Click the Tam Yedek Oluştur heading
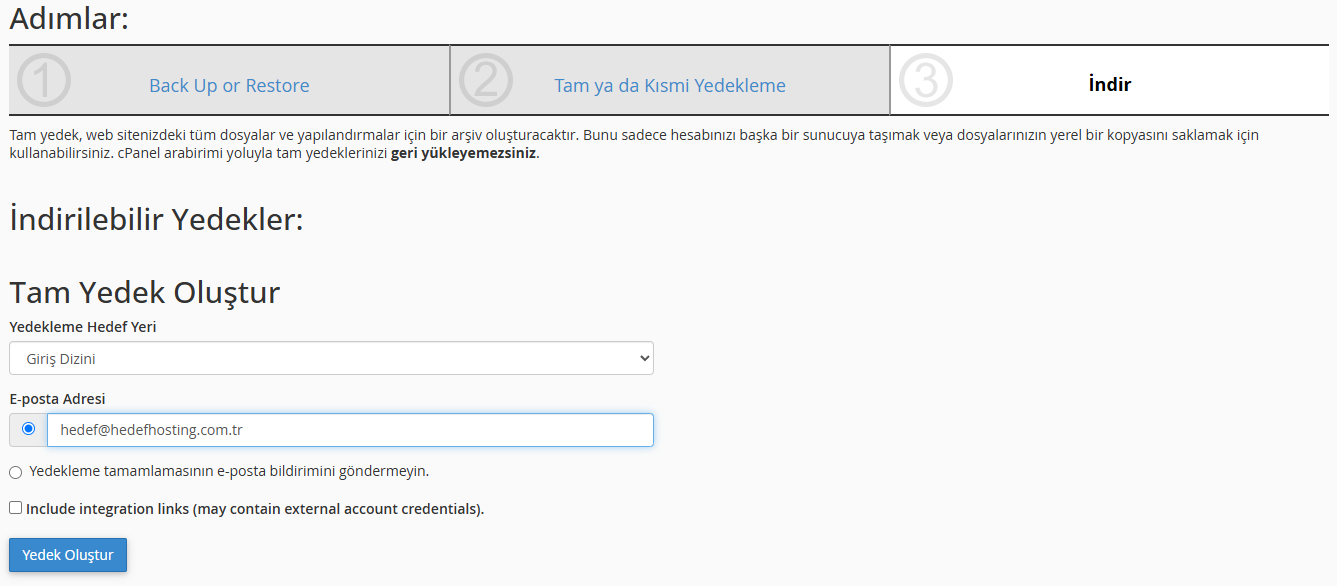The width and height of the screenshot is (1337, 586). click(144, 293)
